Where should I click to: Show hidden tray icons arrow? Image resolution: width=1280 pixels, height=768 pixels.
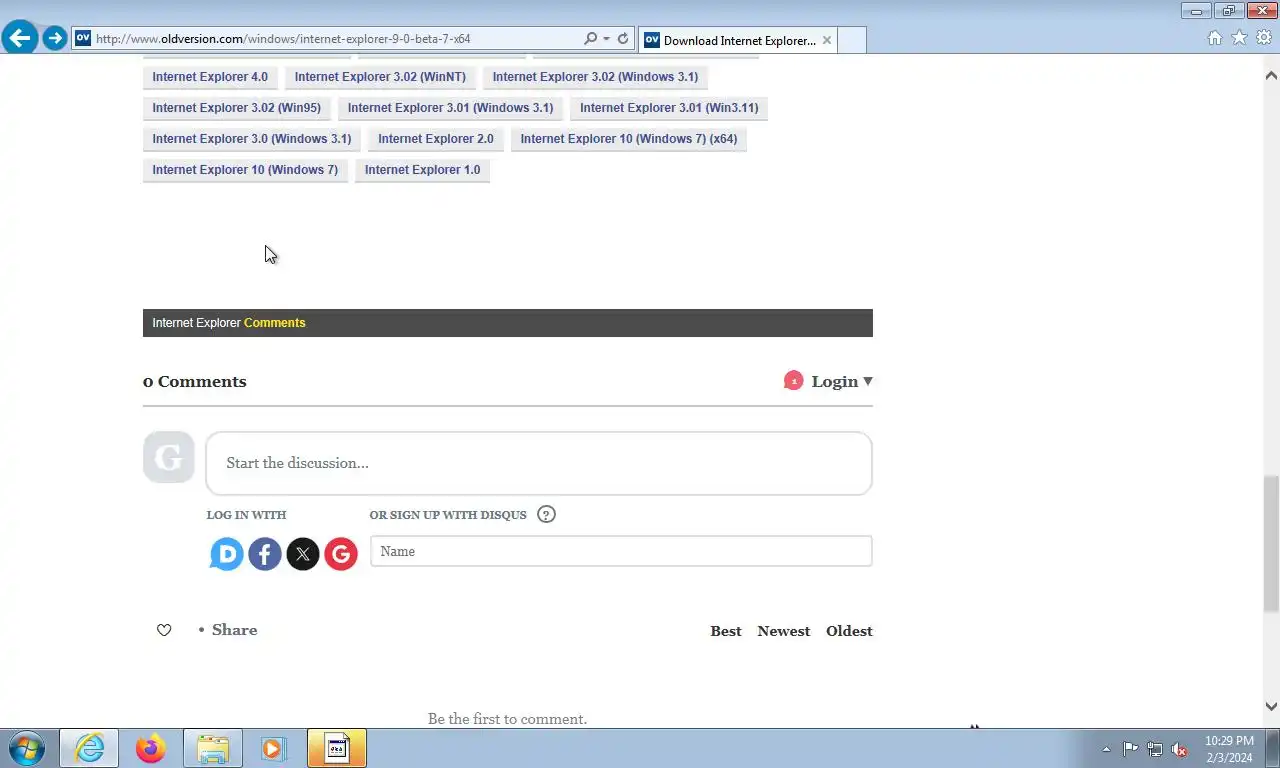[1106, 749]
